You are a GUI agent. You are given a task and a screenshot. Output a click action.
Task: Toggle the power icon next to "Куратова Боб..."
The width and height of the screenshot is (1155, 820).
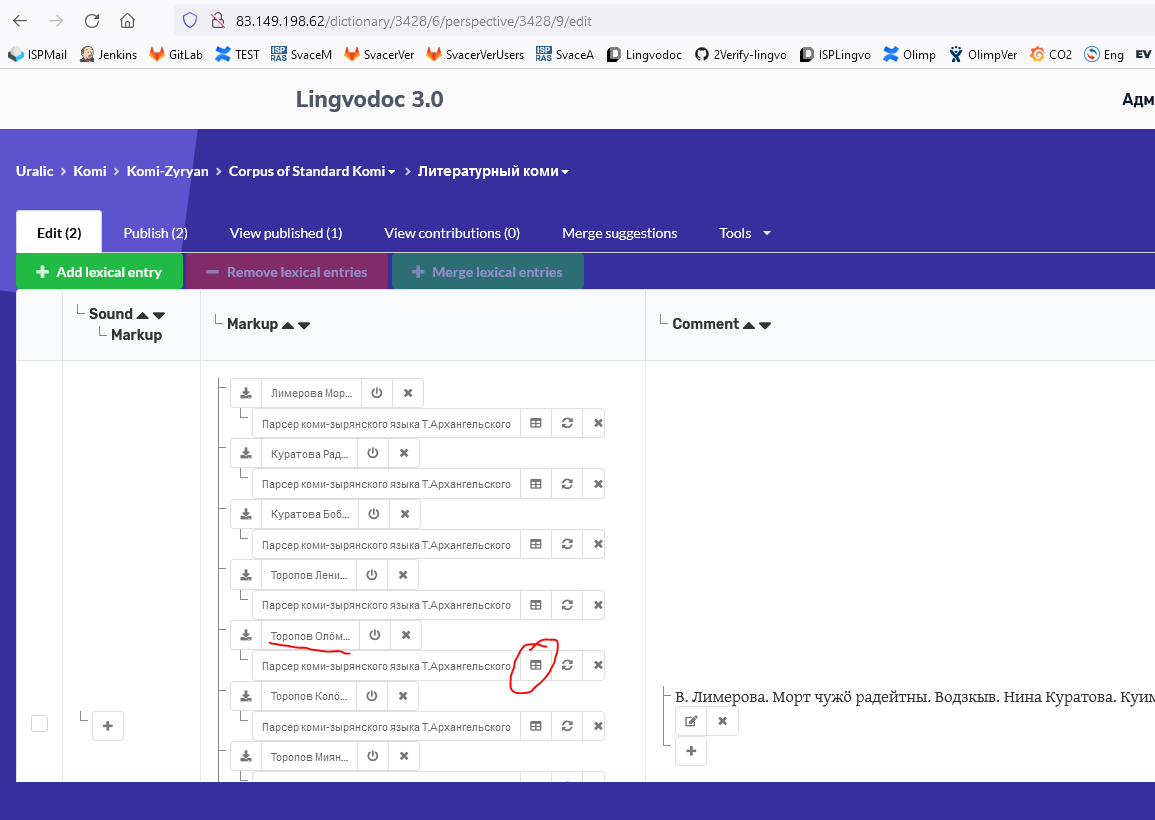[376, 513]
